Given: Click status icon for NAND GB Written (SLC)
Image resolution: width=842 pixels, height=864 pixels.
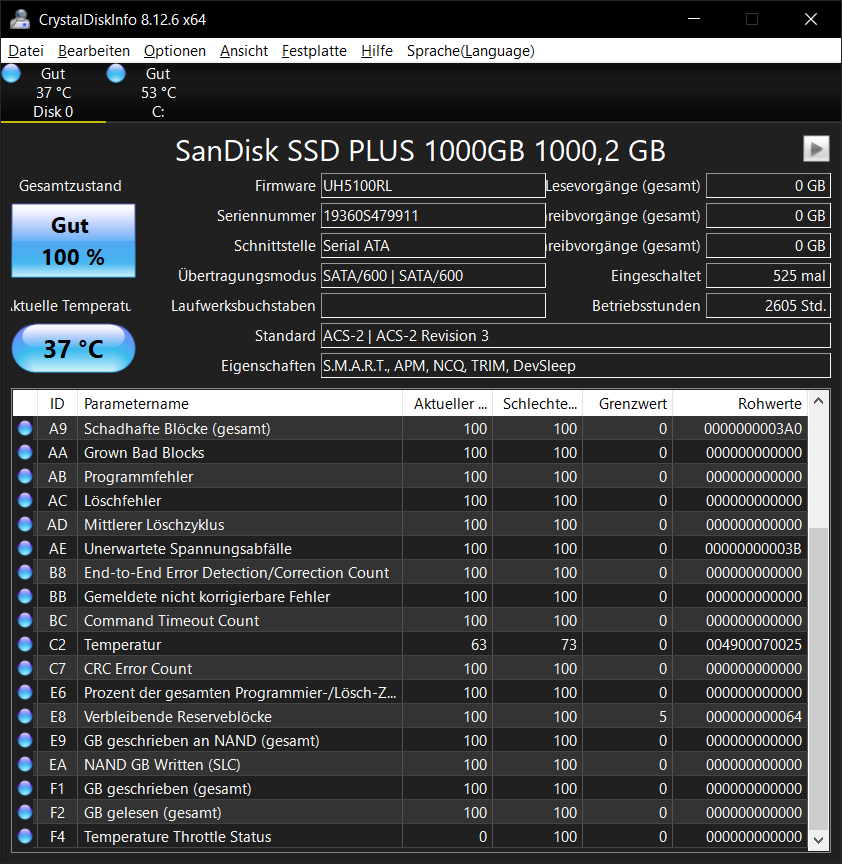Looking at the screenshot, I should coord(25,764).
